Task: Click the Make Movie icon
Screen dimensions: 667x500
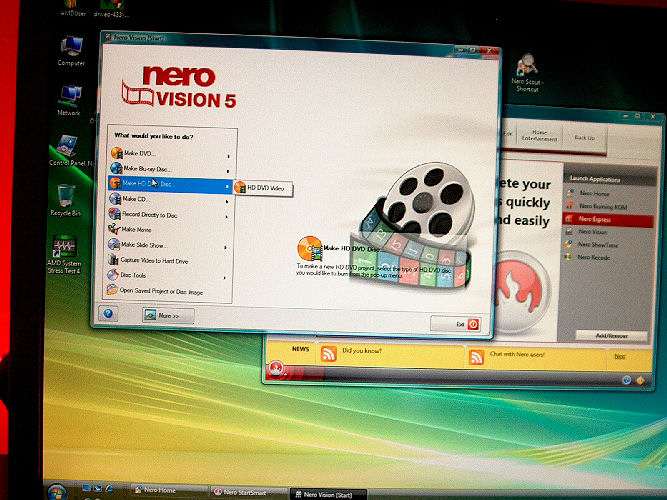Action: [114, 229]
